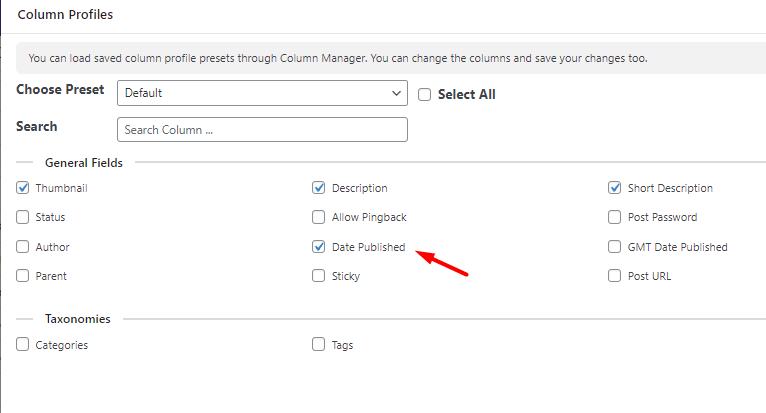Click the Date Published label text
The image size is (766, 413).
(x=368, y=247)
